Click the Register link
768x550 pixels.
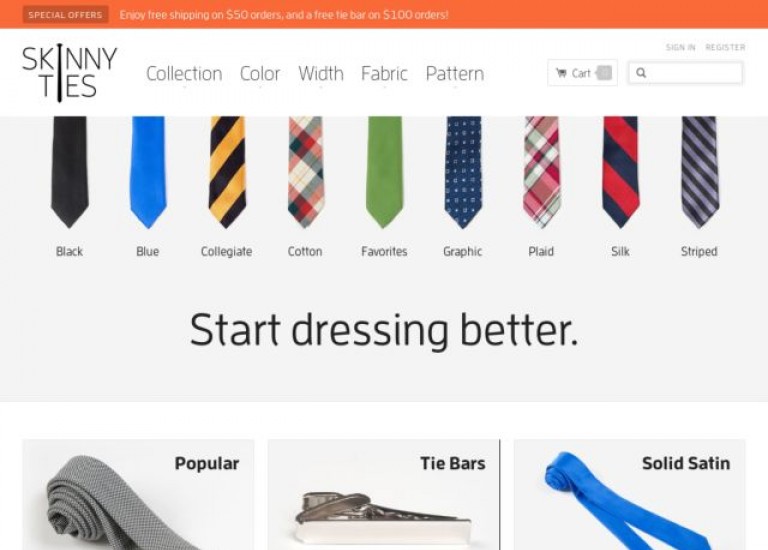pos(725,48)
